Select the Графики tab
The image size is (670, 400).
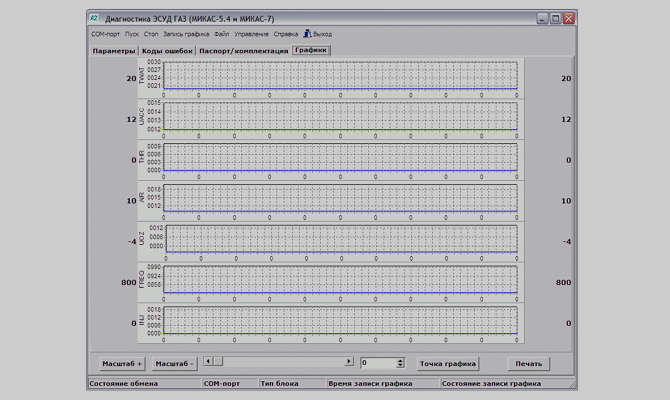pos(311,50)
